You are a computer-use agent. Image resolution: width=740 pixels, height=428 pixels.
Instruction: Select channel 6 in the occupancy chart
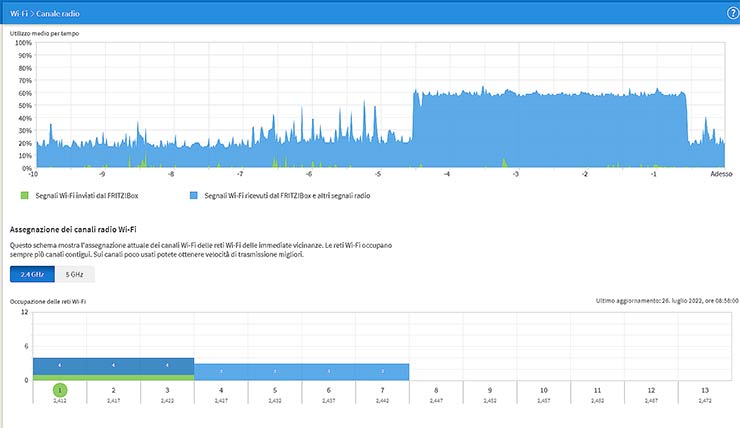click(x=329, y=390)
